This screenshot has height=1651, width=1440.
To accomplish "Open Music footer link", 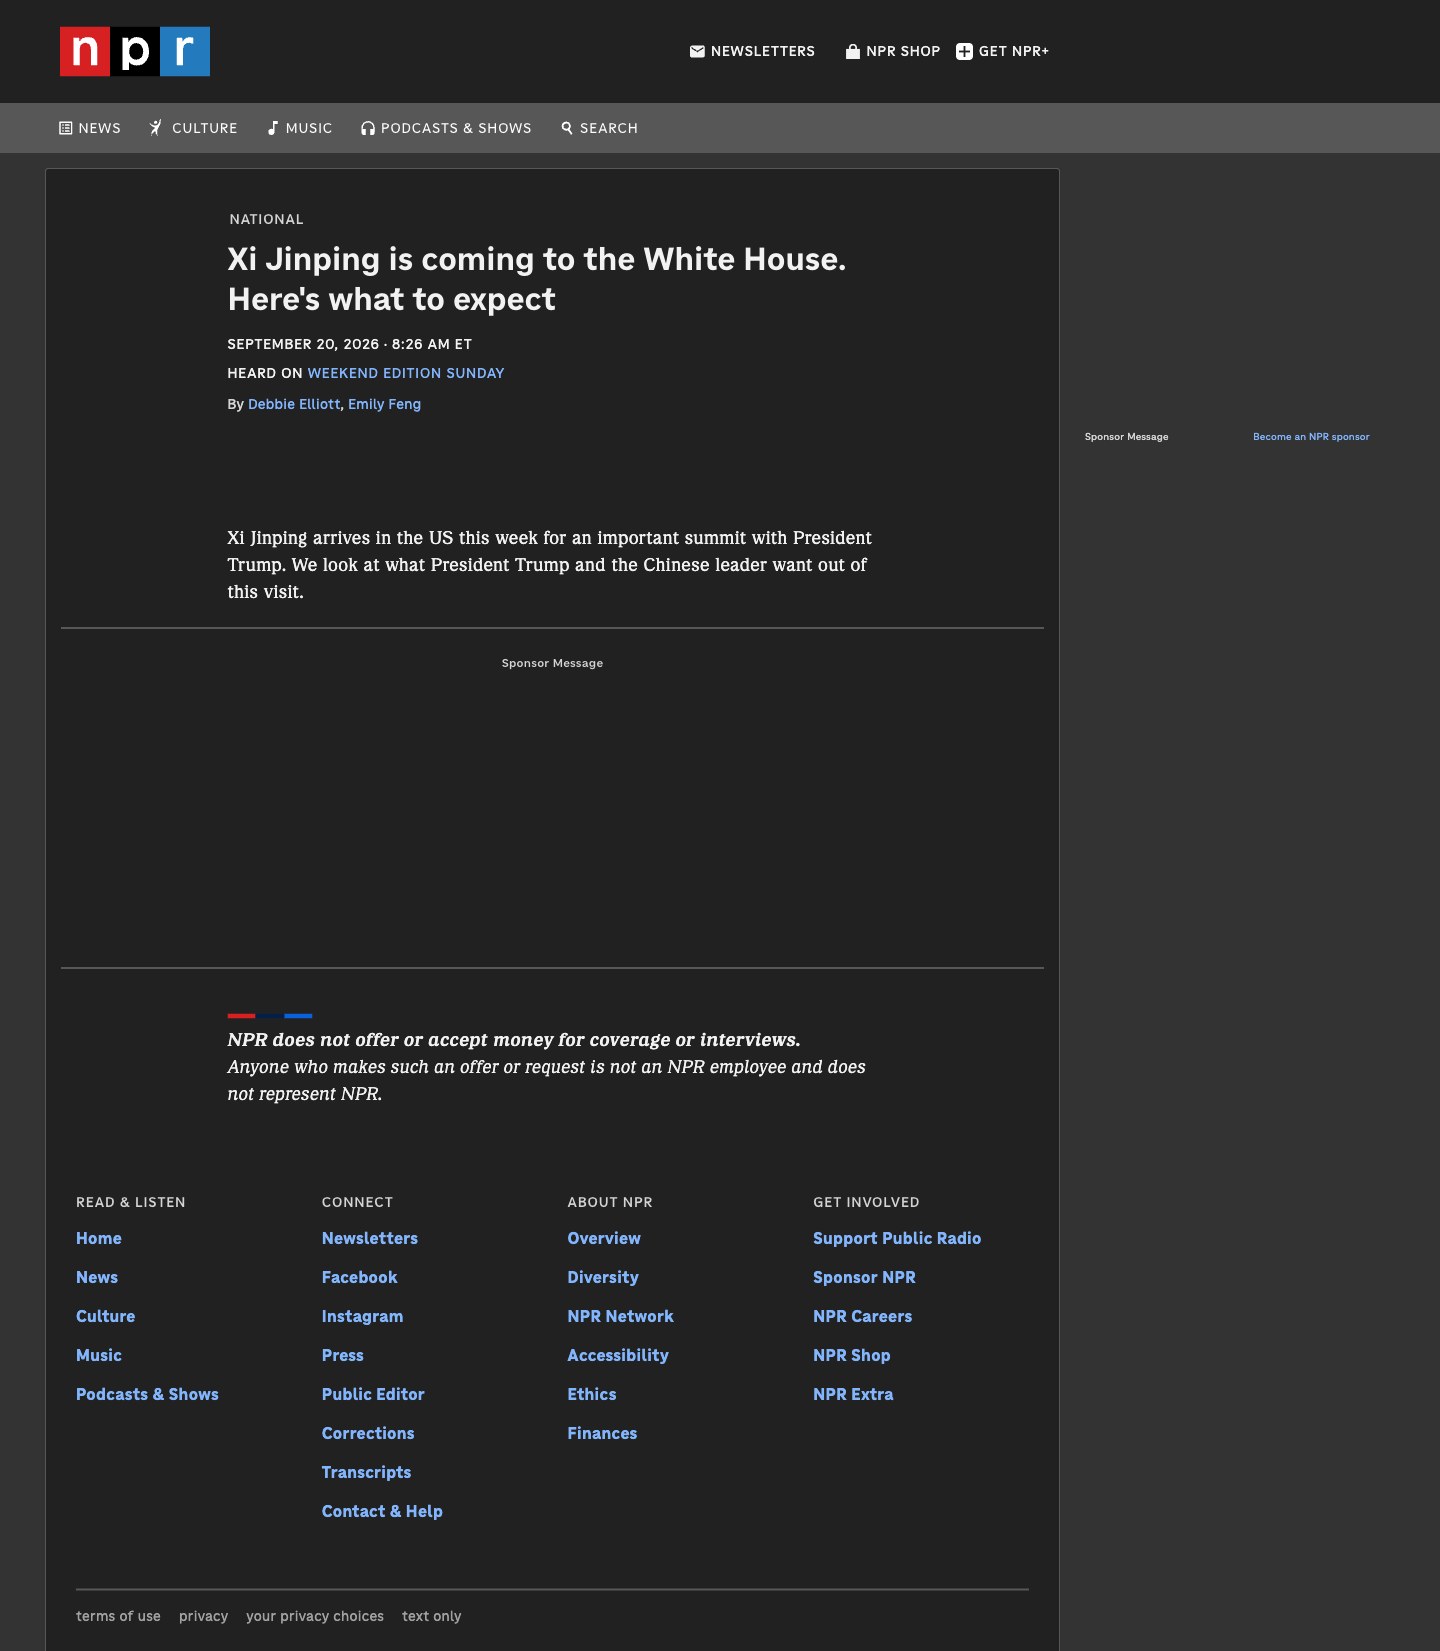I will (x=99, y=1355).
